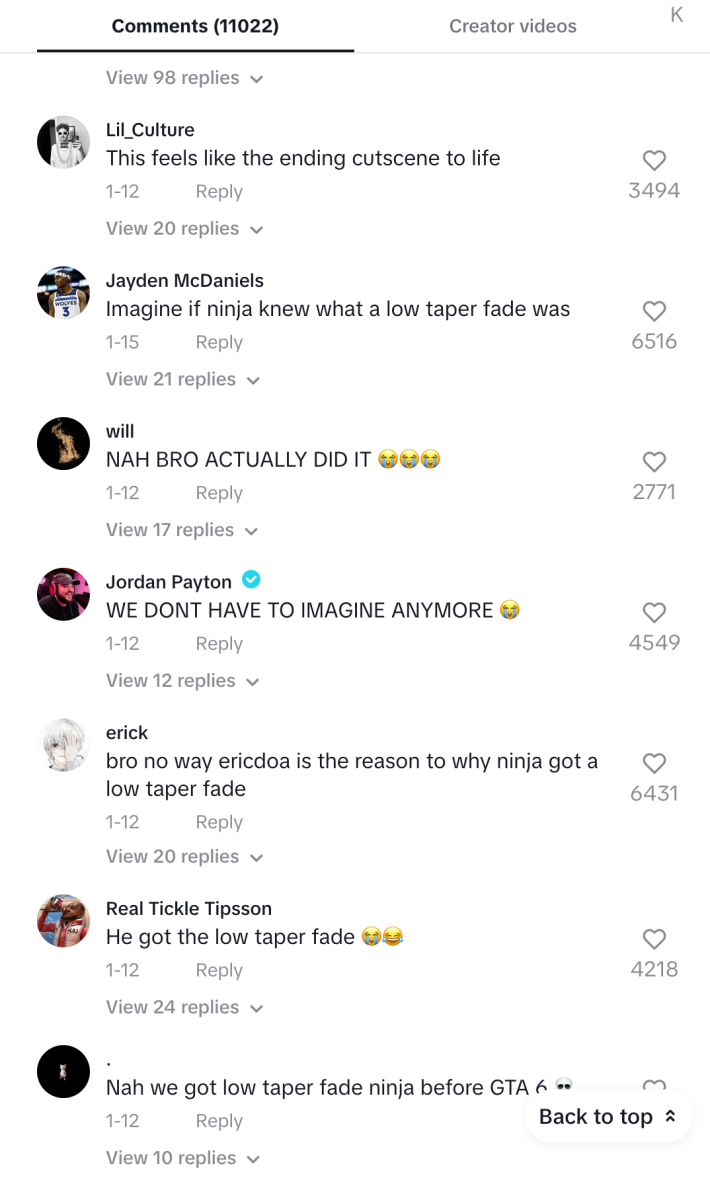Tap the heart on Jayden McDaniels' comment
The image size is (710, 1182).
click(x=654, y=311)
